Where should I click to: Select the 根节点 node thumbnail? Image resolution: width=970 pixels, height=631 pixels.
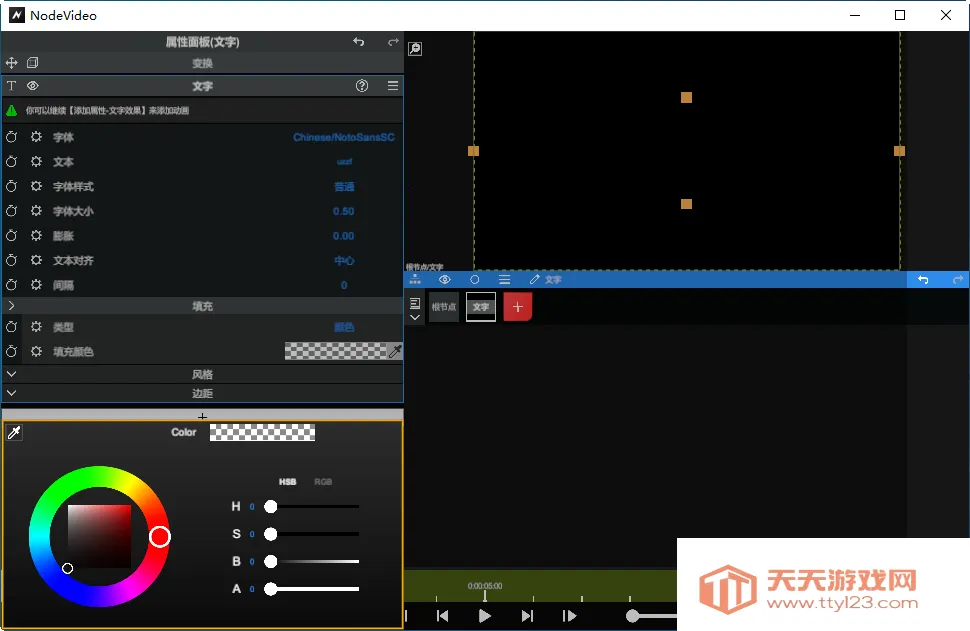pyautogui.click(x=444, y=306)
